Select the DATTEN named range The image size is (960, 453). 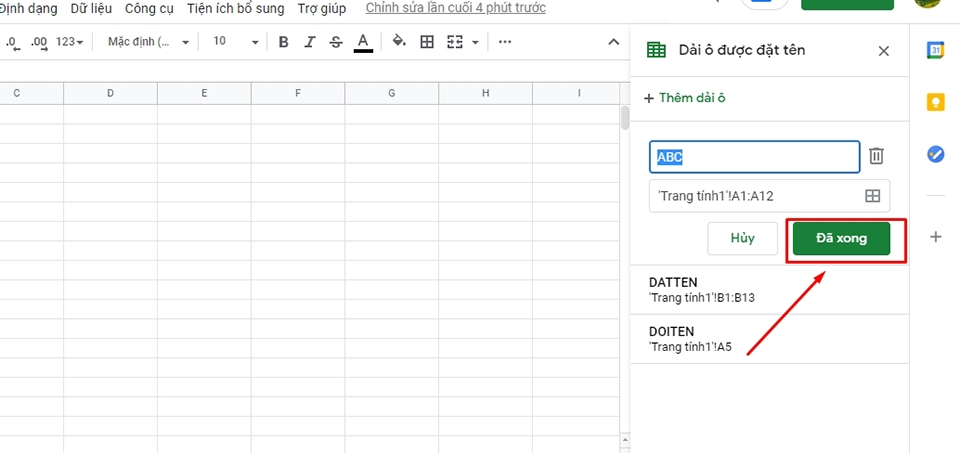[770, 290]
